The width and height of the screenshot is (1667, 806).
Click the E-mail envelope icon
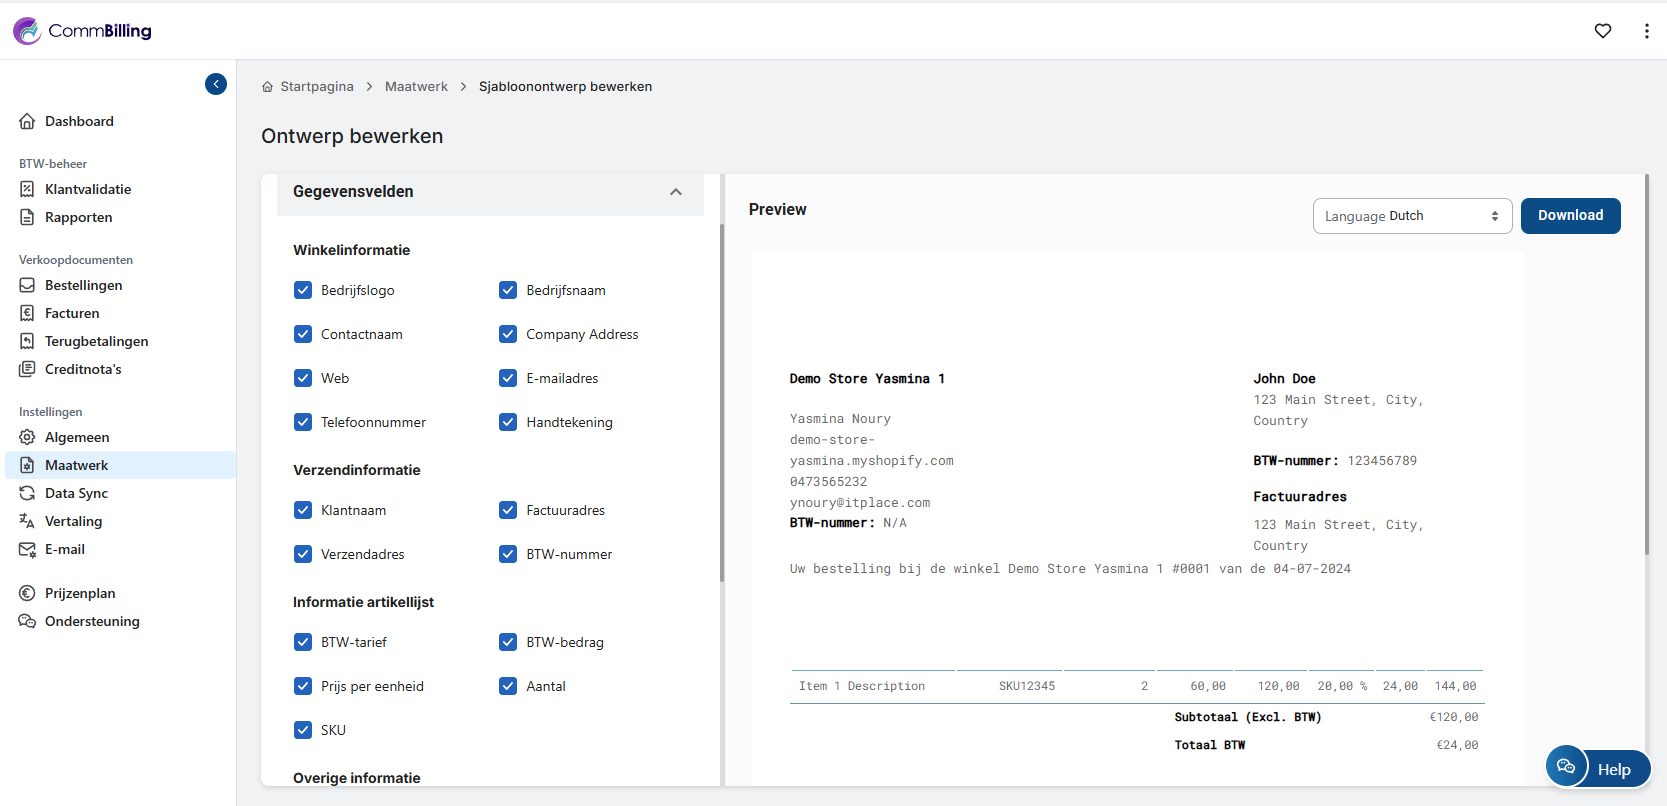27,549
